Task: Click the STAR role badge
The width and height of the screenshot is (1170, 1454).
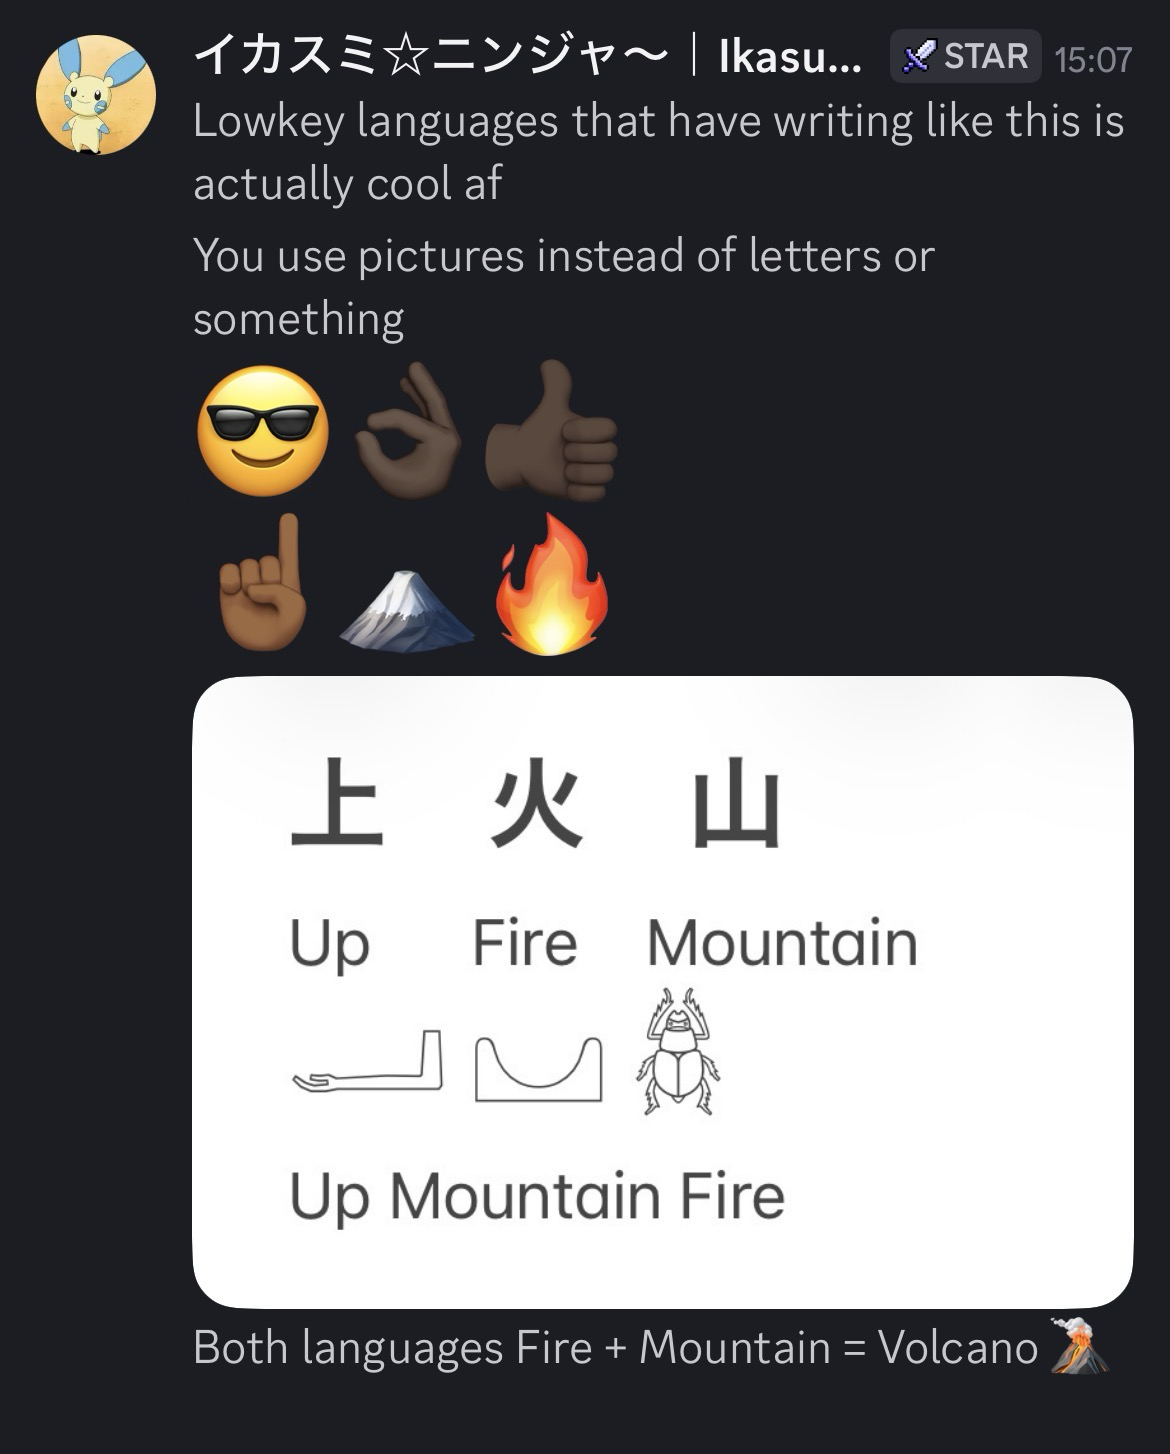Action: [x=965, y=57]
